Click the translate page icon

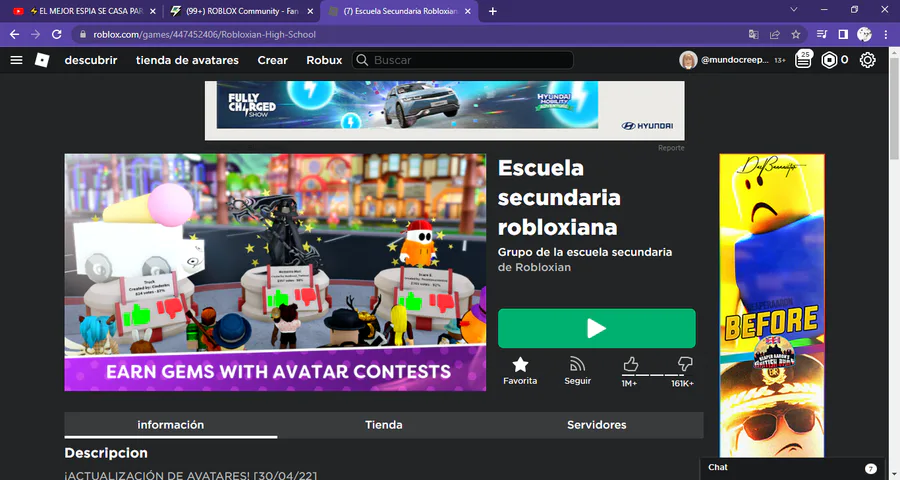pos(754,34)
